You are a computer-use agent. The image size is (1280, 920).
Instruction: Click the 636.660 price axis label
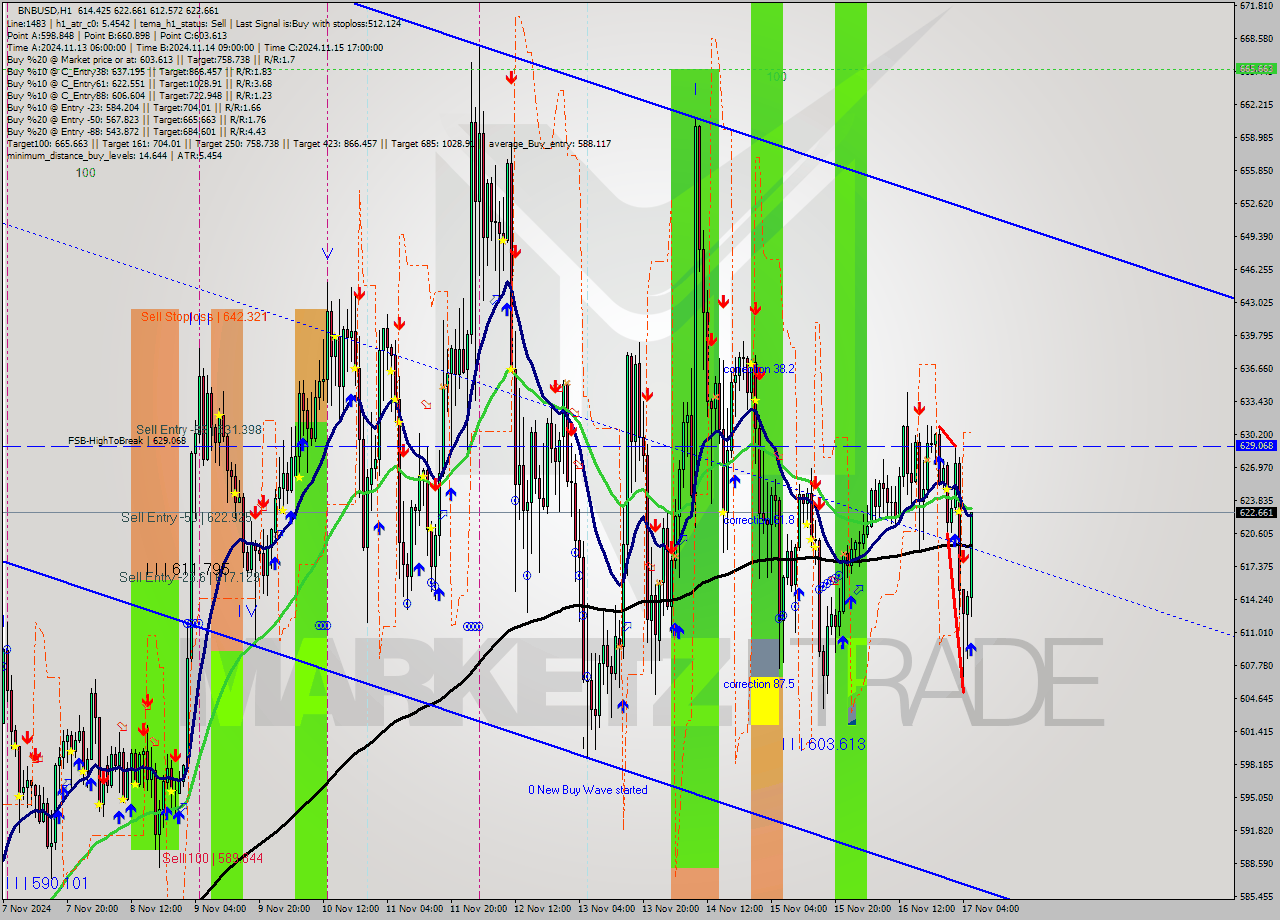pos(1256,368)
